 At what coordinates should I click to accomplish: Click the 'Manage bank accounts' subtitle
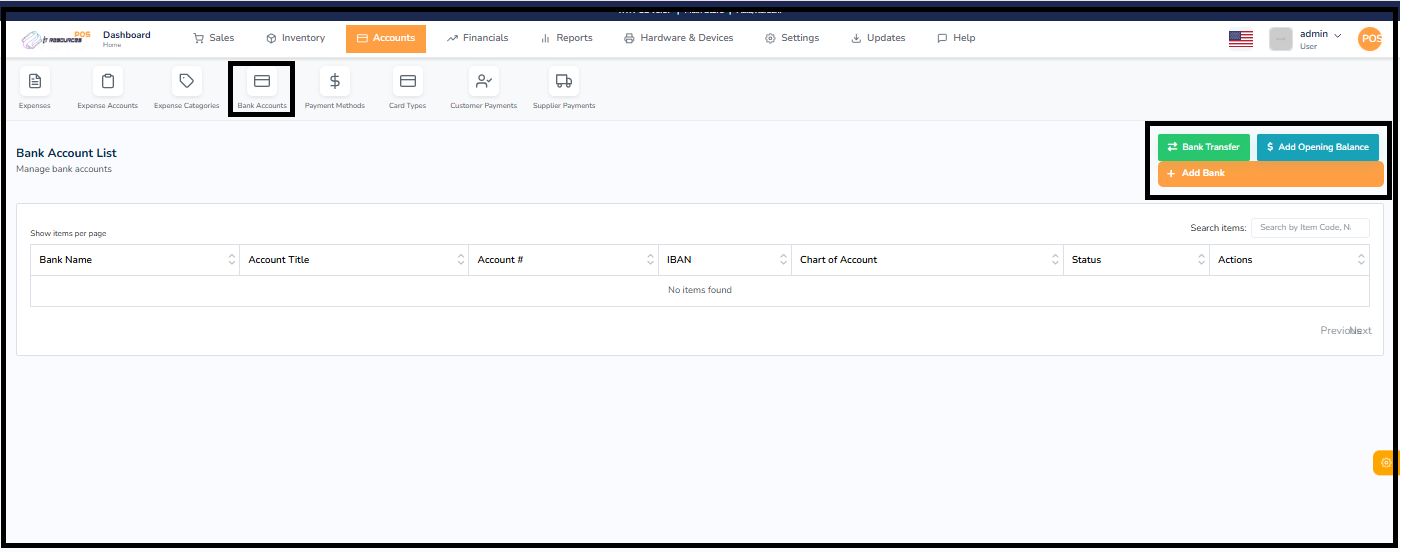[64, 169]
